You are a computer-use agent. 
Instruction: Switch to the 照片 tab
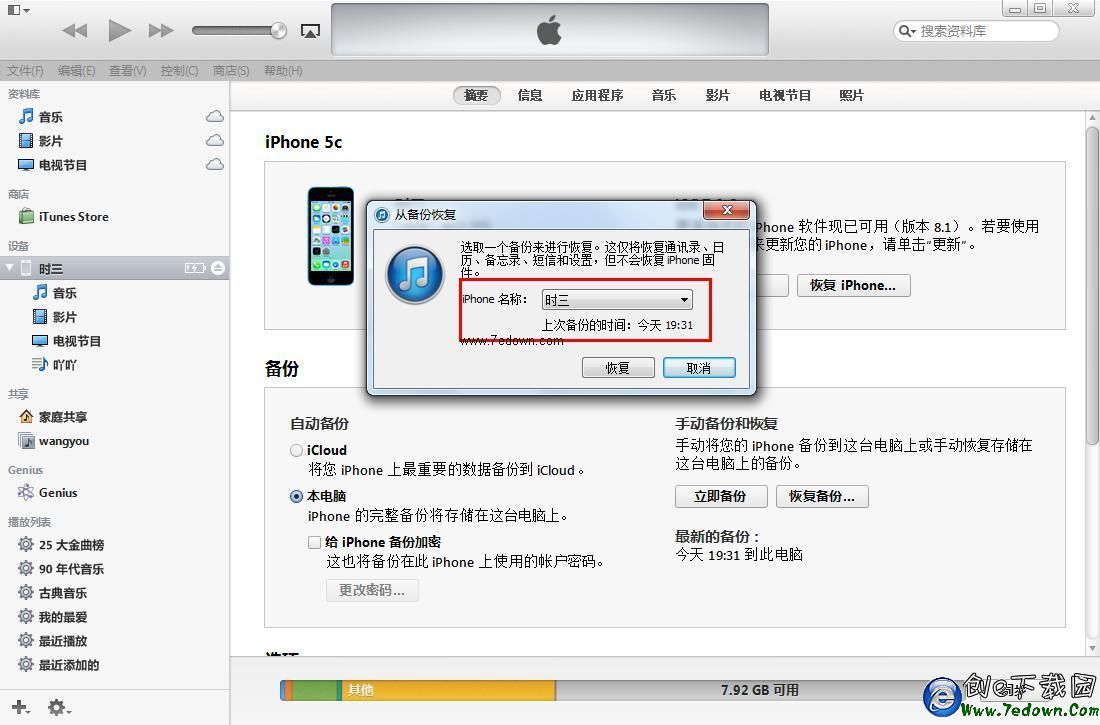pos(852,95)
